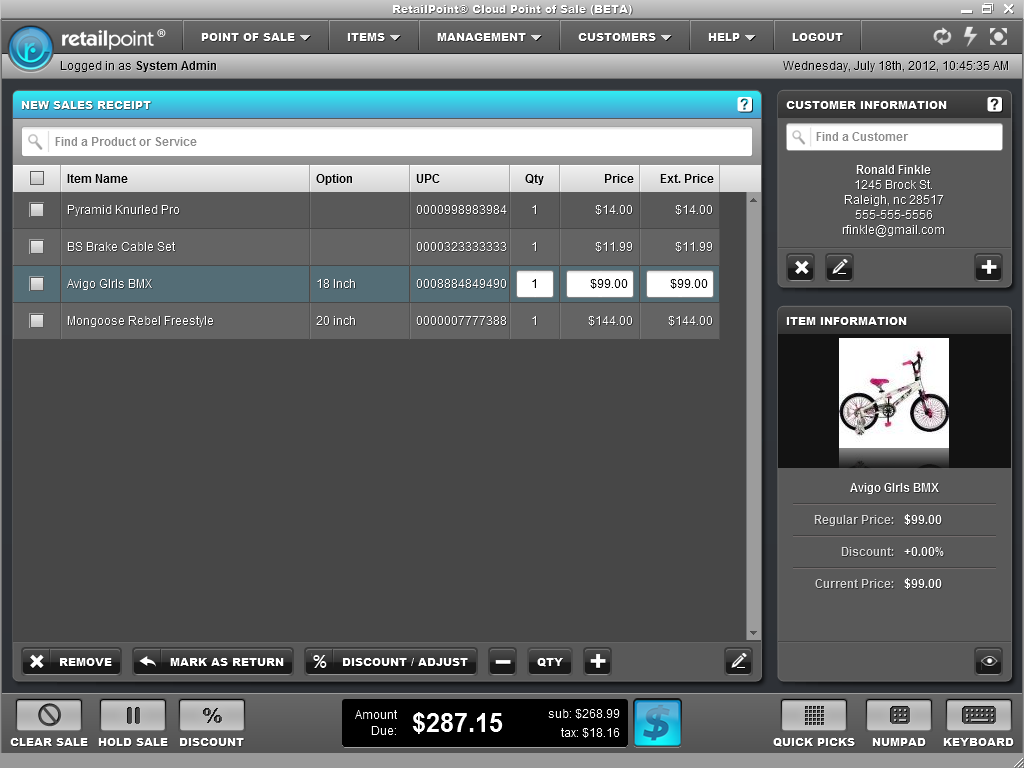The width and height of the screenshot is (1024, 768).
Task: Open the Numpad
Action: click(899, 716)
